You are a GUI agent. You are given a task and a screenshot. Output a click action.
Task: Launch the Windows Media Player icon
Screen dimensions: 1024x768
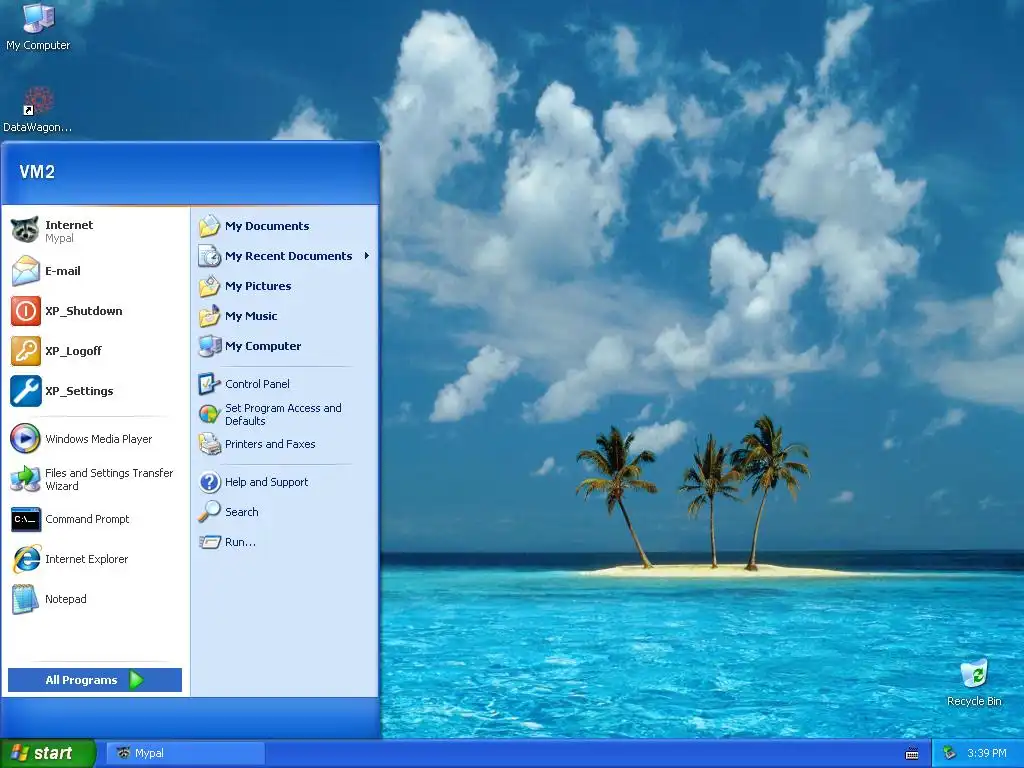click(x=25, y=438)
